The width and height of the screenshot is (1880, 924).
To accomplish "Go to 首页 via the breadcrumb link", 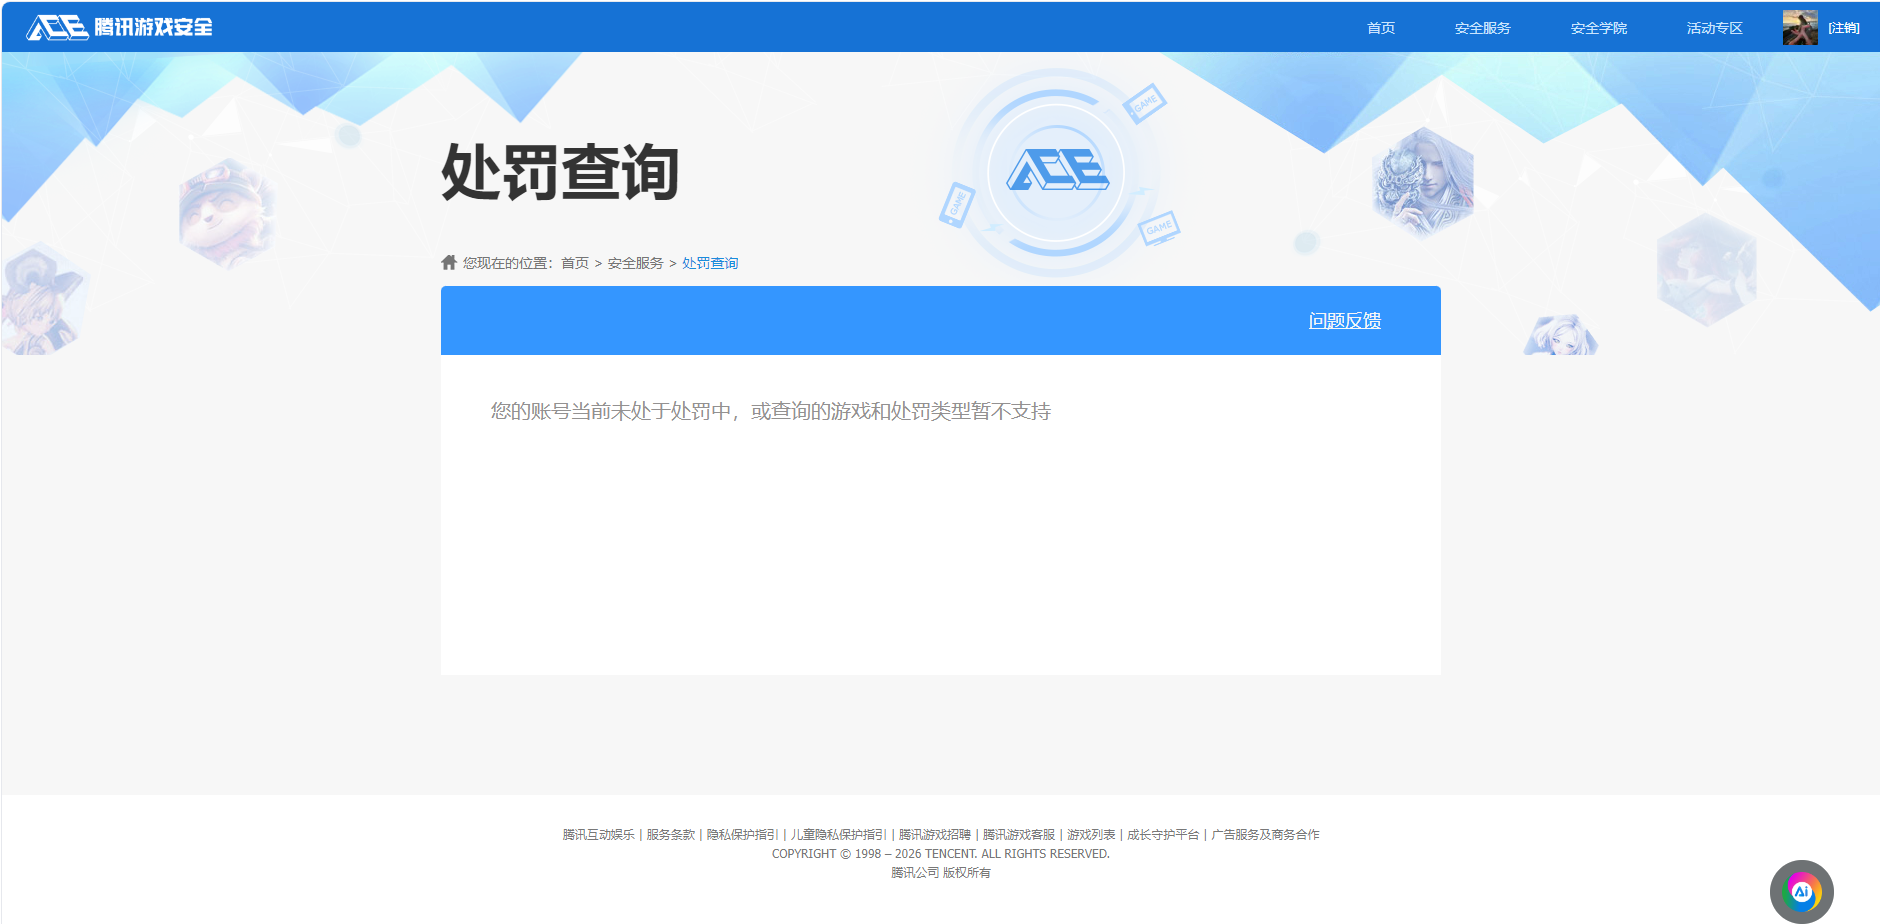I will [x=574, y=262].
